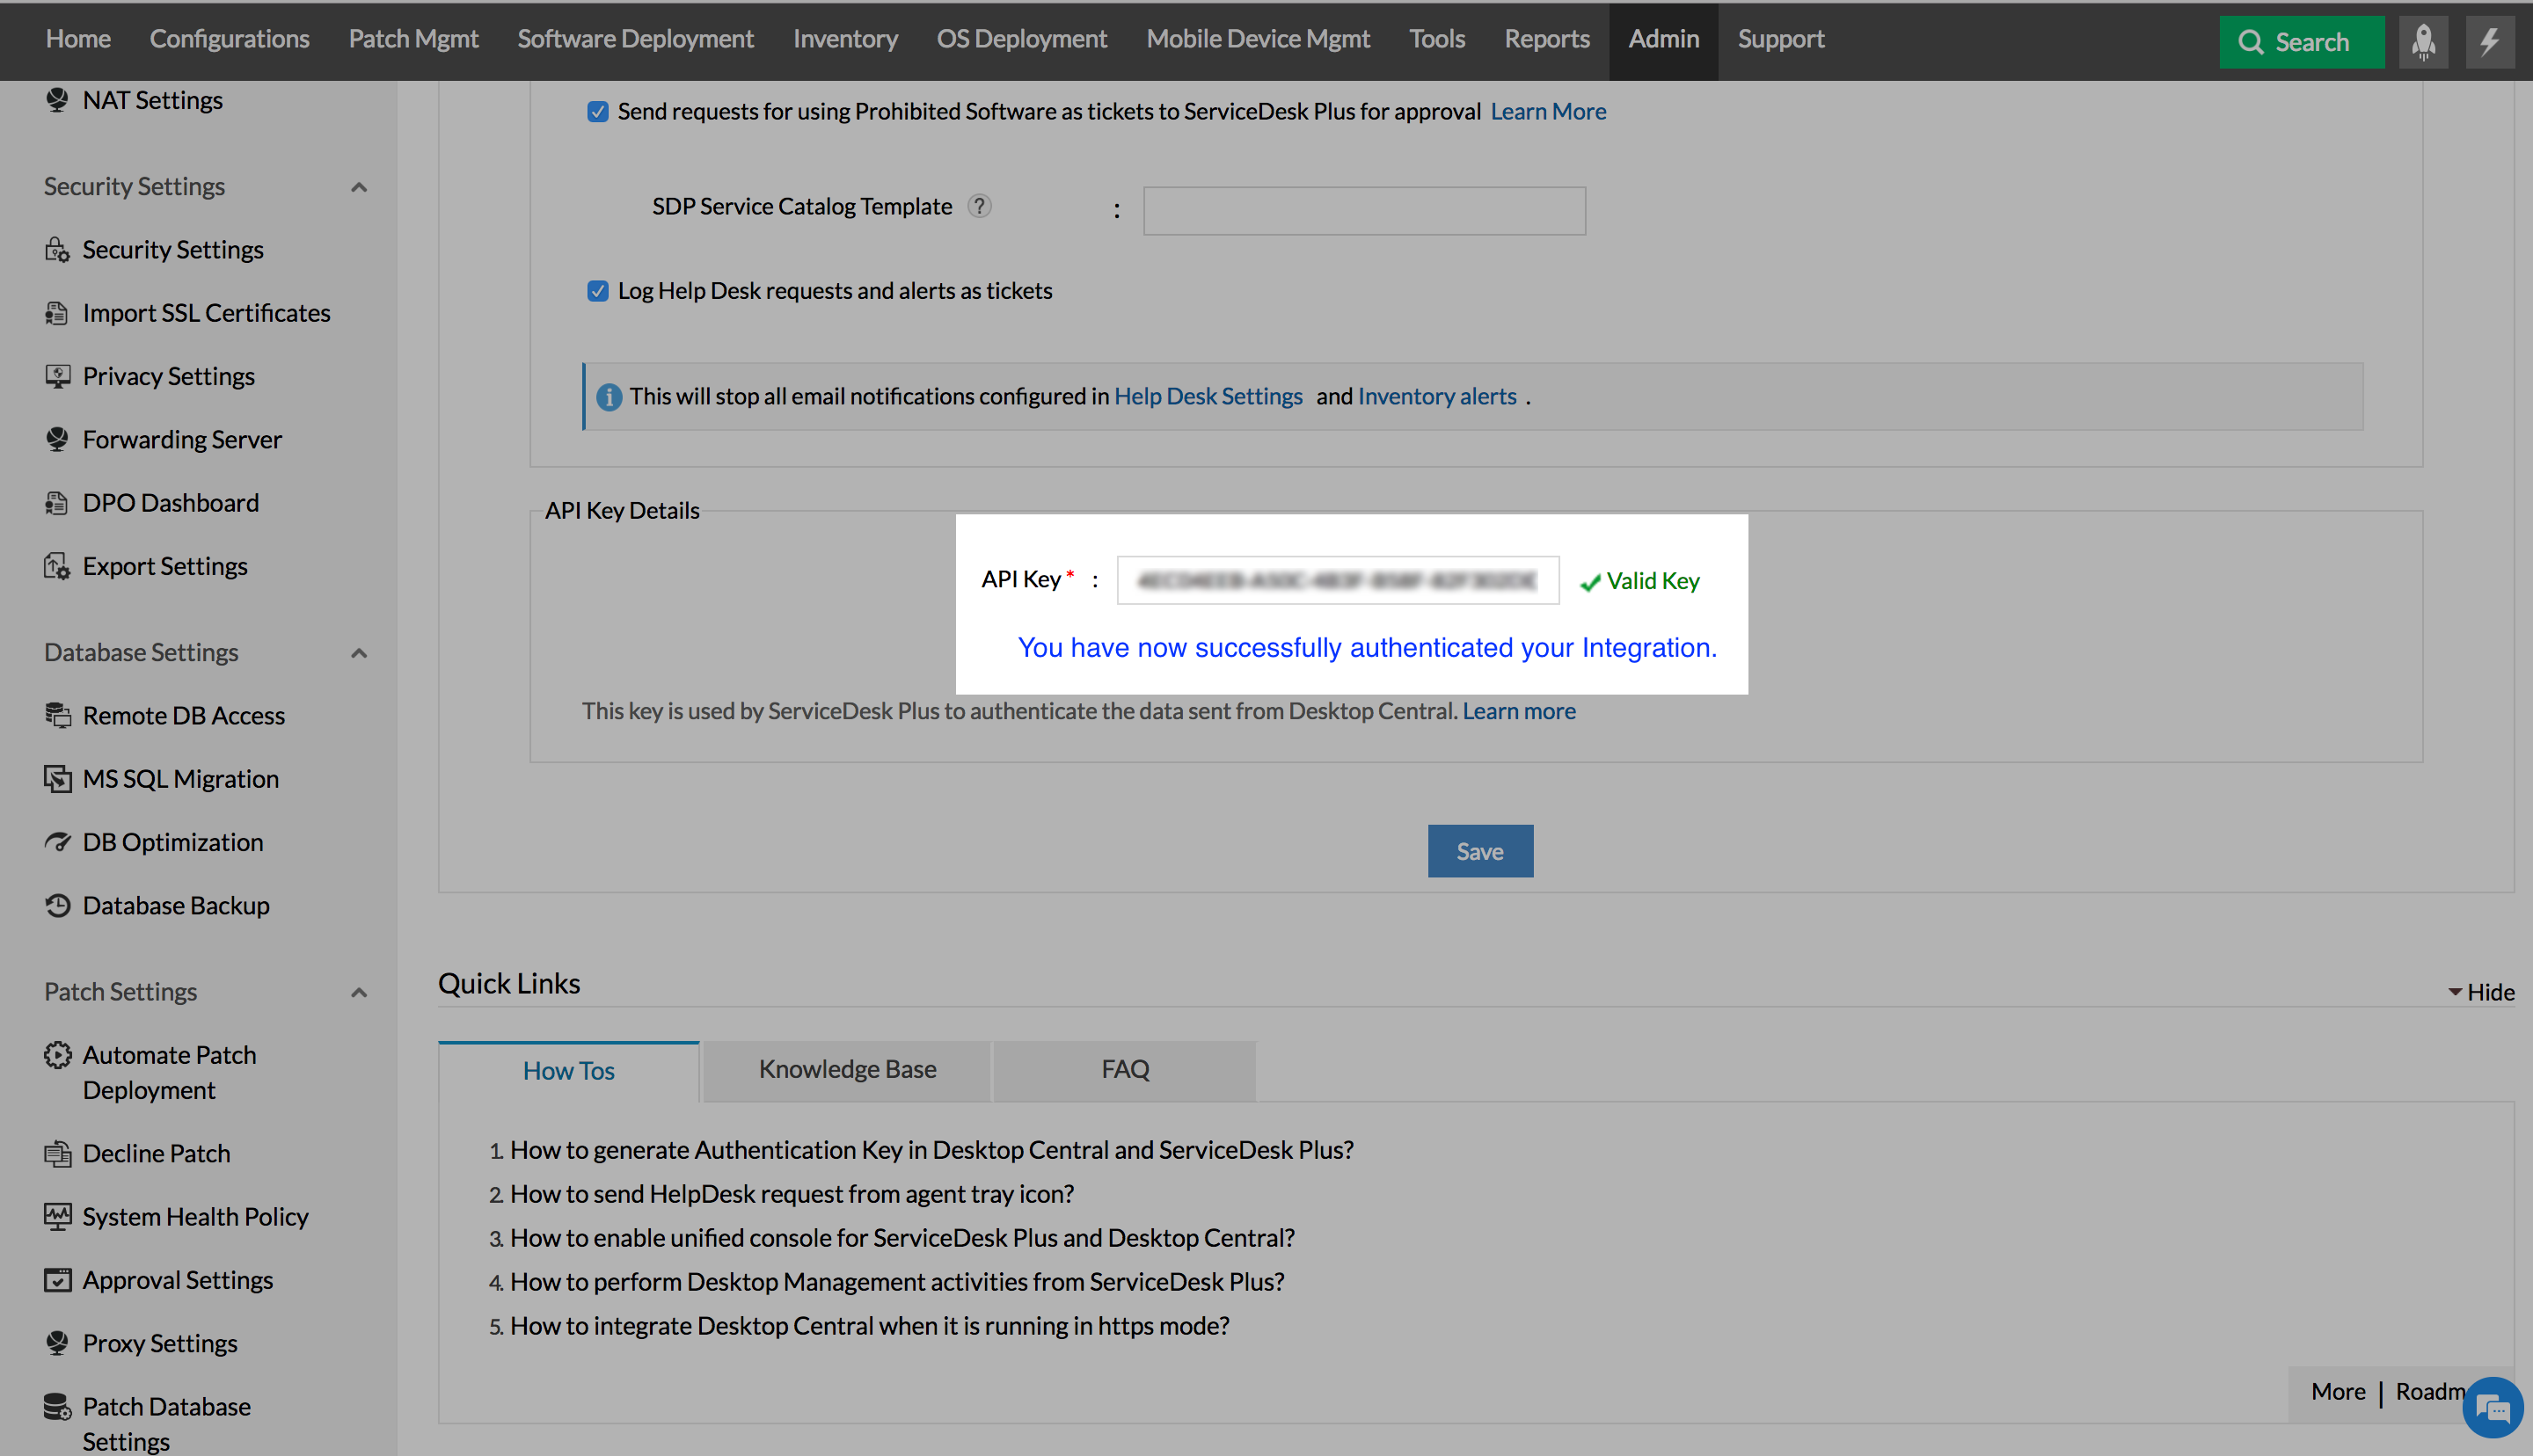Image resolution: width=2533 pixels, height=1456 pixels.
Task: Open the live chat bubble icon
Action: point(2493,1408)
